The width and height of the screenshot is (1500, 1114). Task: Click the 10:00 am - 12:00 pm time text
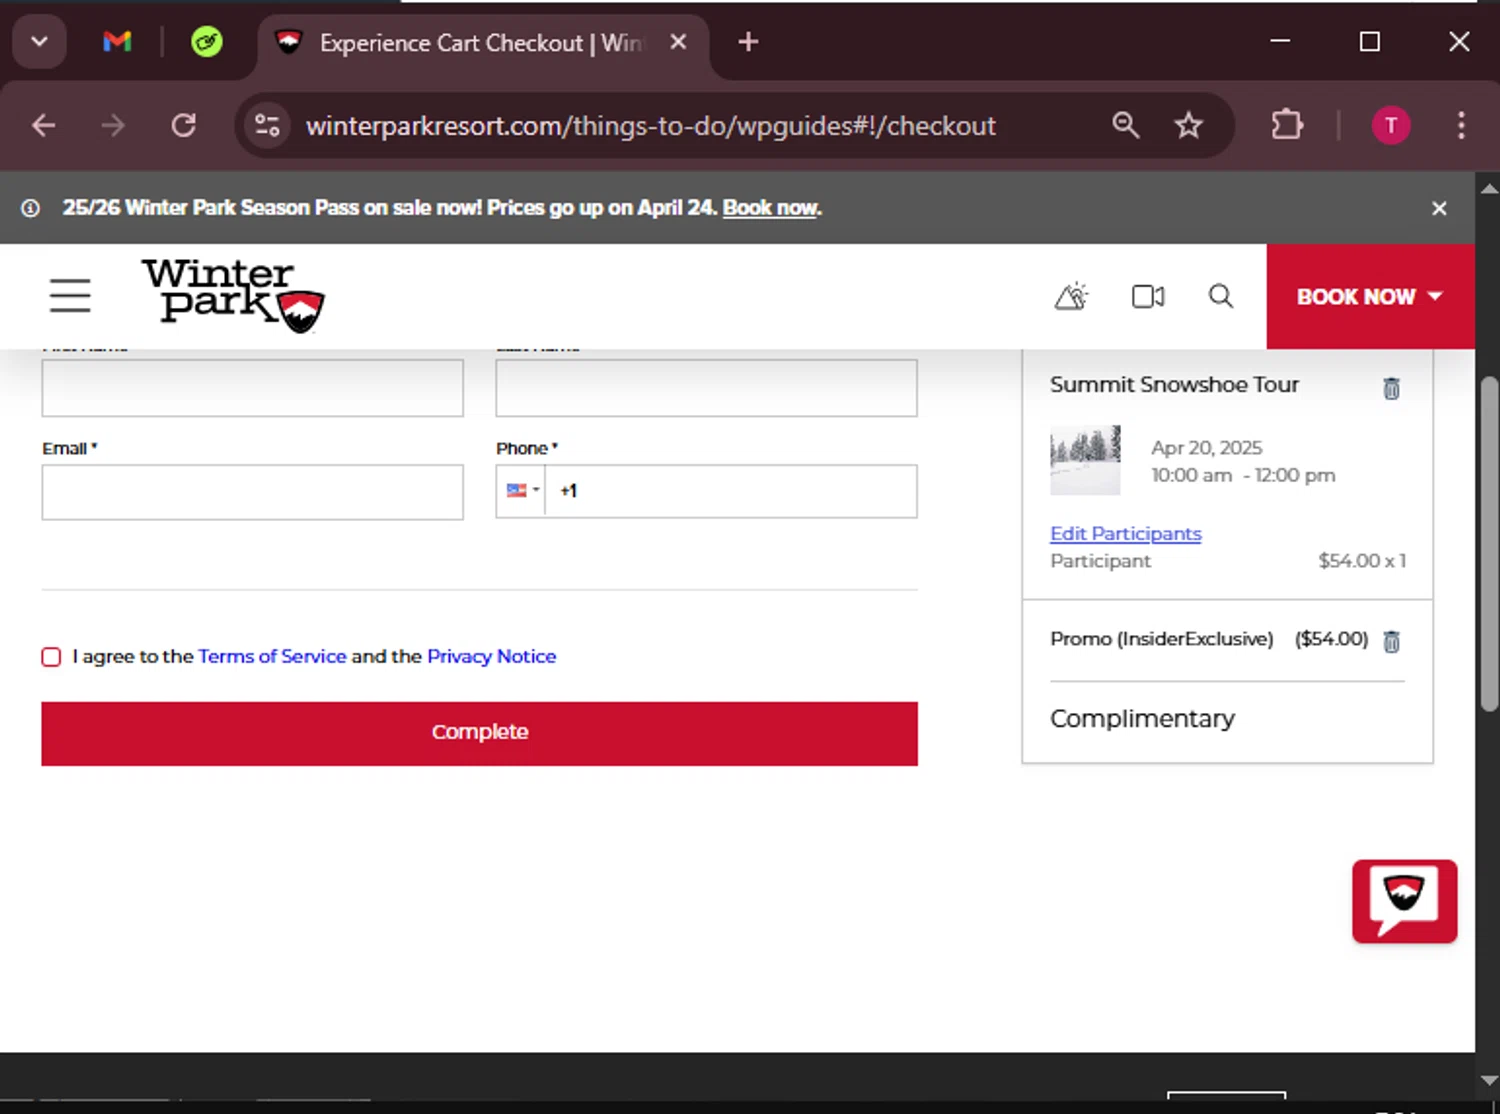(1243, 475)
